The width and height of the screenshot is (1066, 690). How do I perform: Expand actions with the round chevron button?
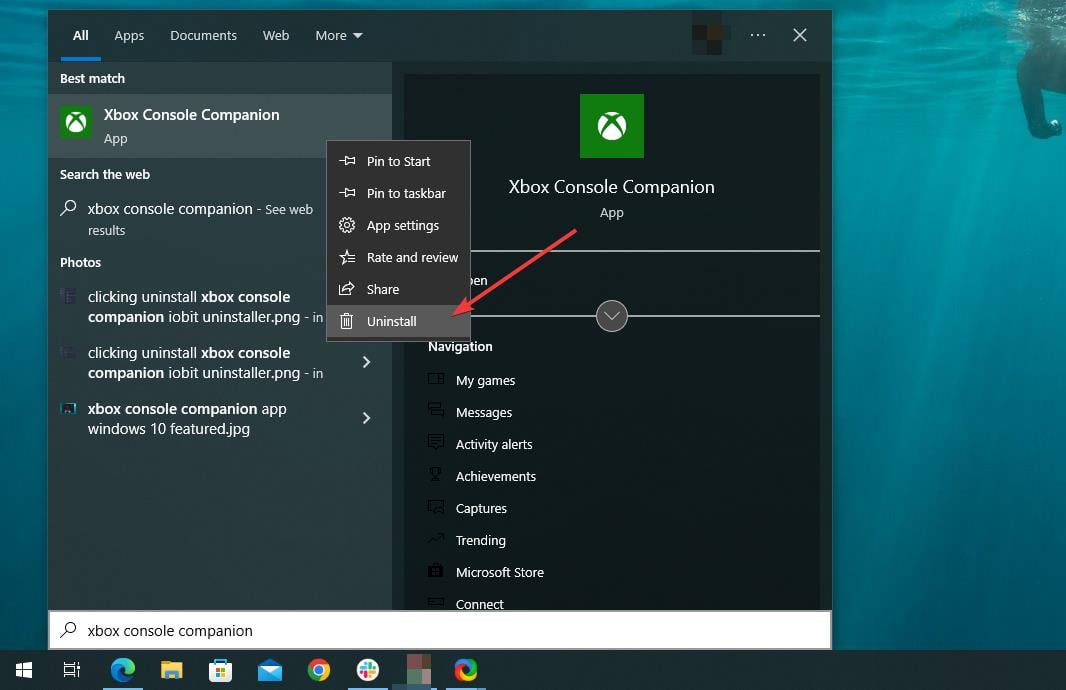(x=611, y=316)
